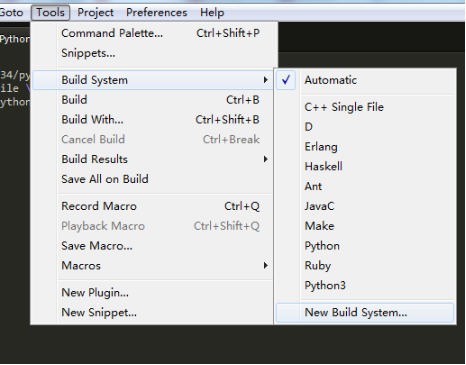The height and width of the screenshot is (365, 466).
Task: Choose Python3 as the build system
Action: 365,285
